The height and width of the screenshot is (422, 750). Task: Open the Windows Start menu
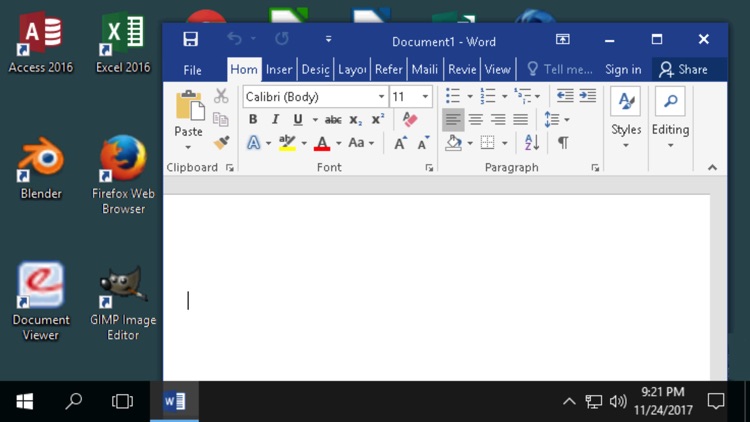pyautogui.click(x=25, y=401)
